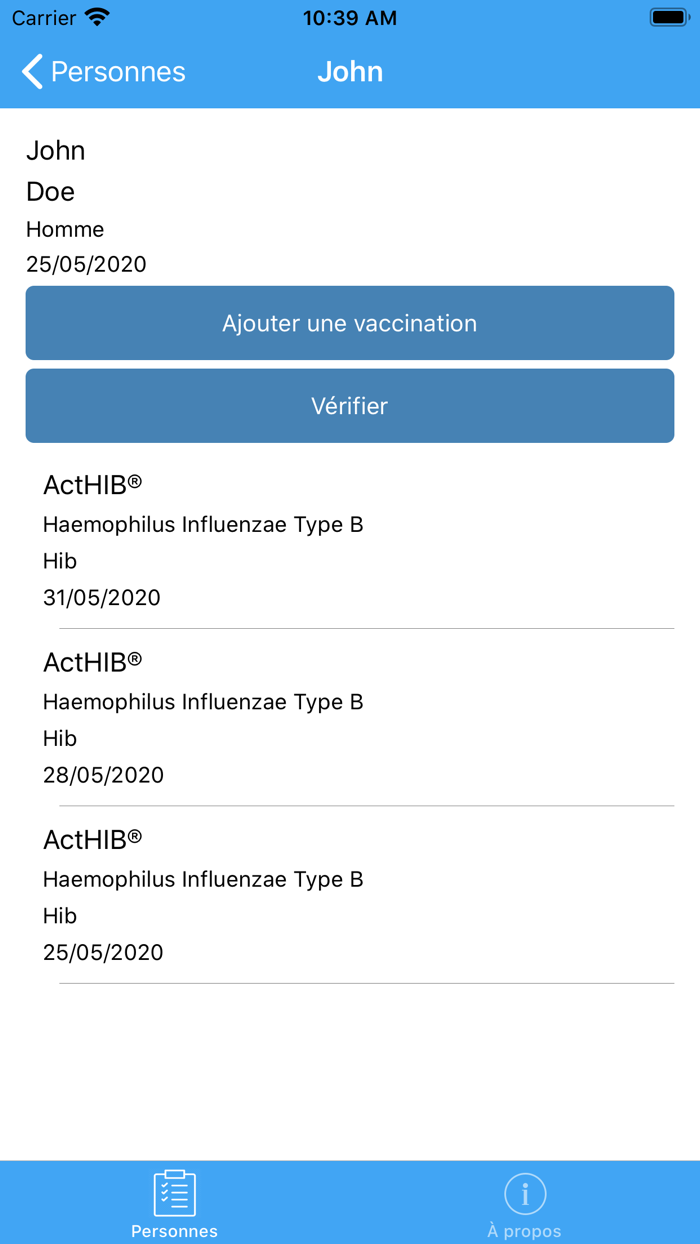Open the ActHIB vaccination dated 25/05/2020
Viewport: 700px width, 1244px height.
[350, 894]
